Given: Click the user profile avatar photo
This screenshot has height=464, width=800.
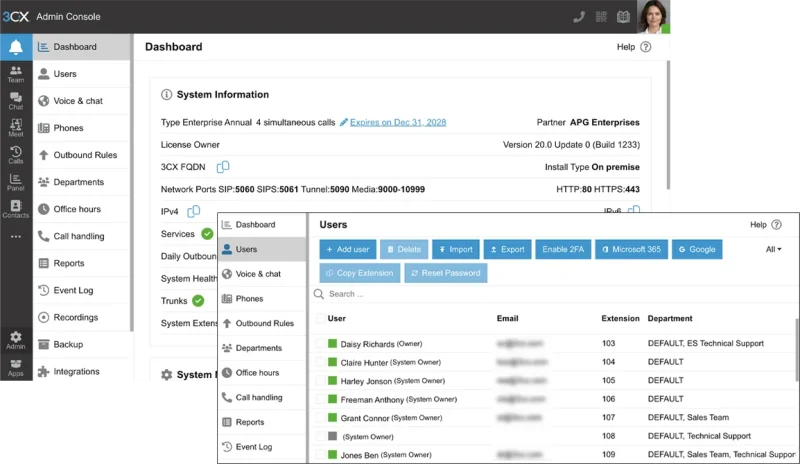Looking at the screenshot, I should pyautogui.click(x=653, y=16).
